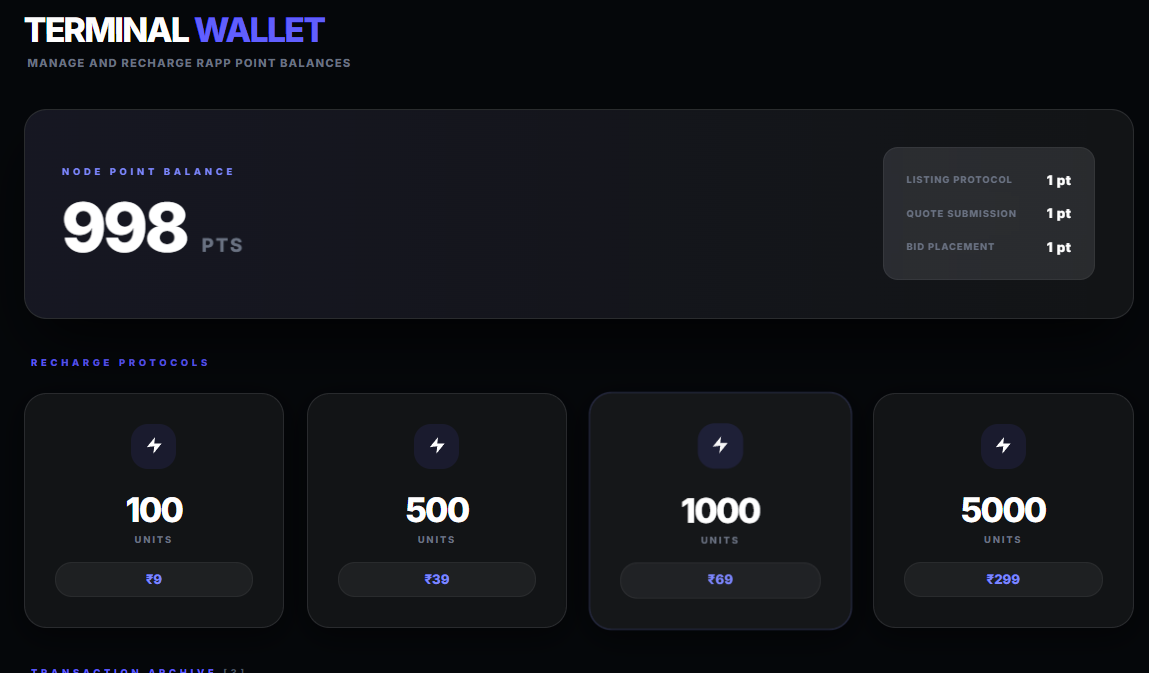Click the lightning icon on 5000 units card
1149x673 pixels.
(x=1003, y=446)
